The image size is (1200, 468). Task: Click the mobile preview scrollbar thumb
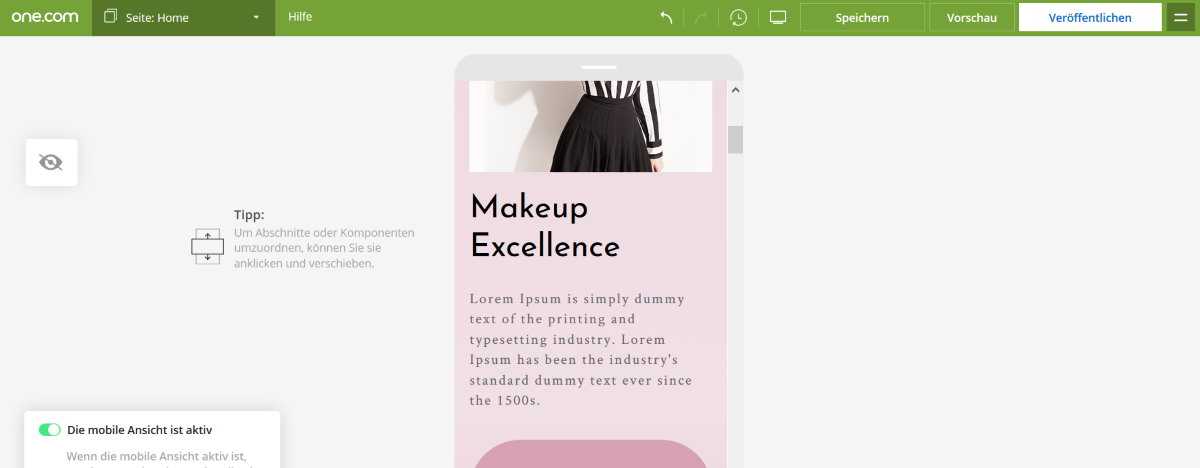(735, 139)
